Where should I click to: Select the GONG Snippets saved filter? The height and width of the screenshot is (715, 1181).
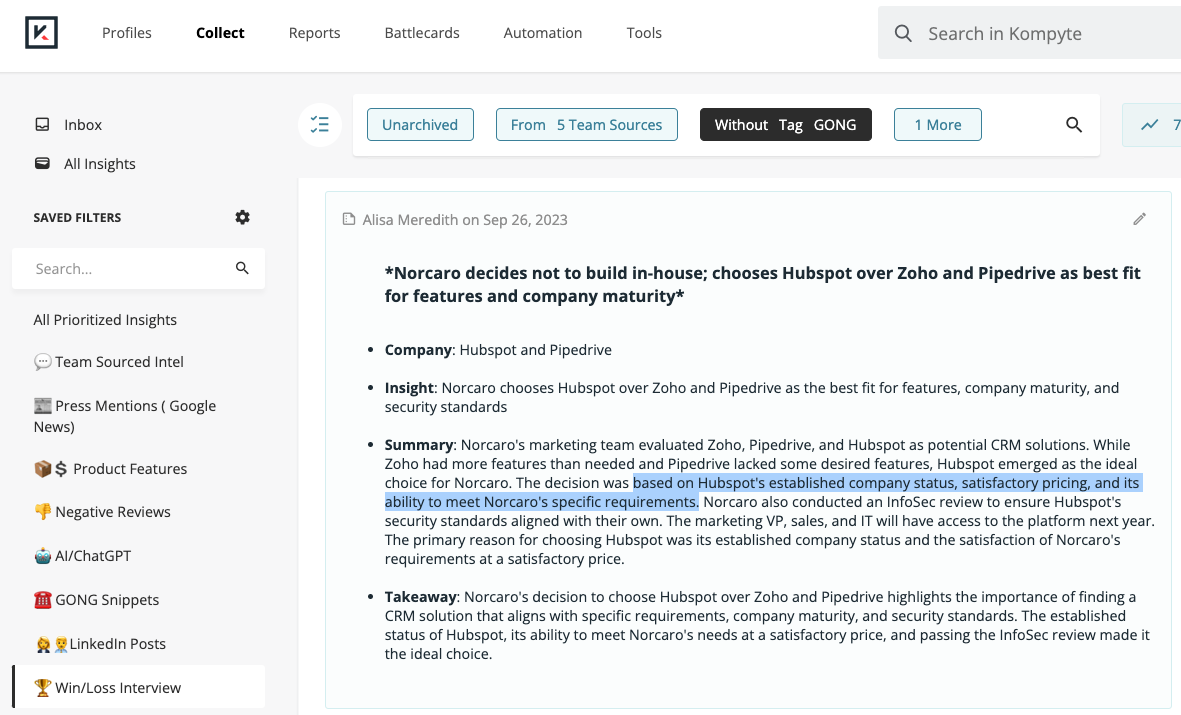pyautogui.click(x=107, y=600)
